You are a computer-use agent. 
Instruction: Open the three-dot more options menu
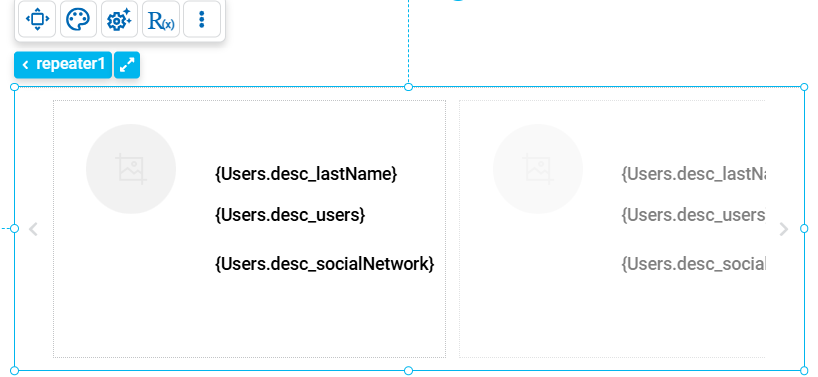tap(202, 19)
